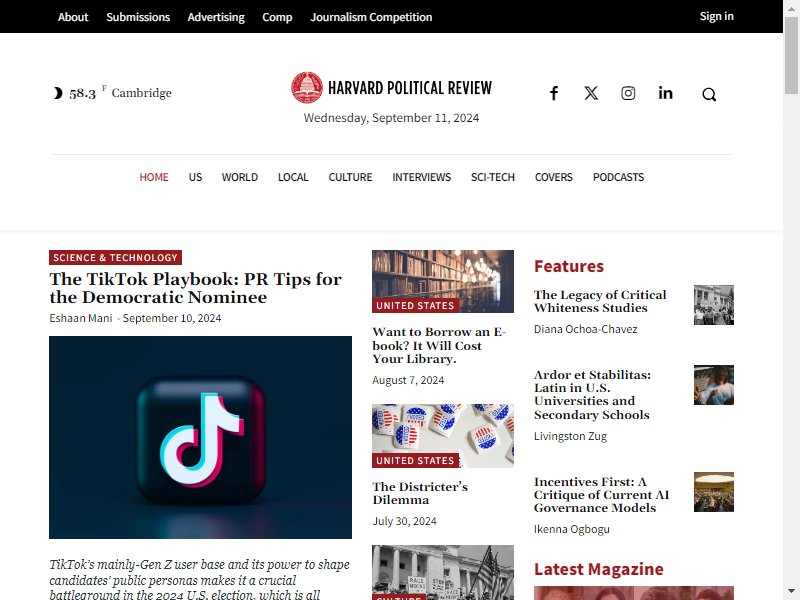Open the Facebook social icon
The image size is (800, 600).
(x=554, y=93)
